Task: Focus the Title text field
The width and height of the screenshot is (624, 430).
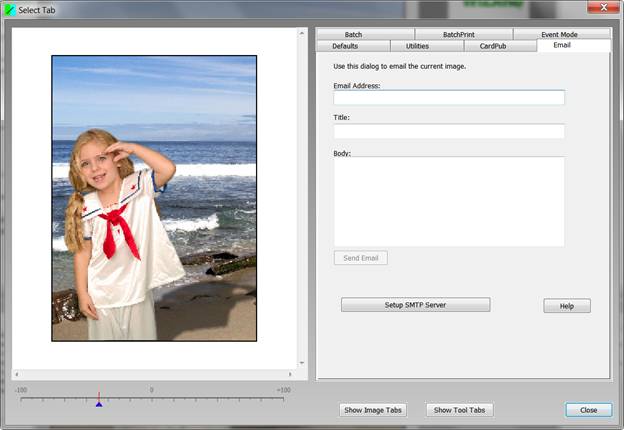Action: (x=449, y=131)
